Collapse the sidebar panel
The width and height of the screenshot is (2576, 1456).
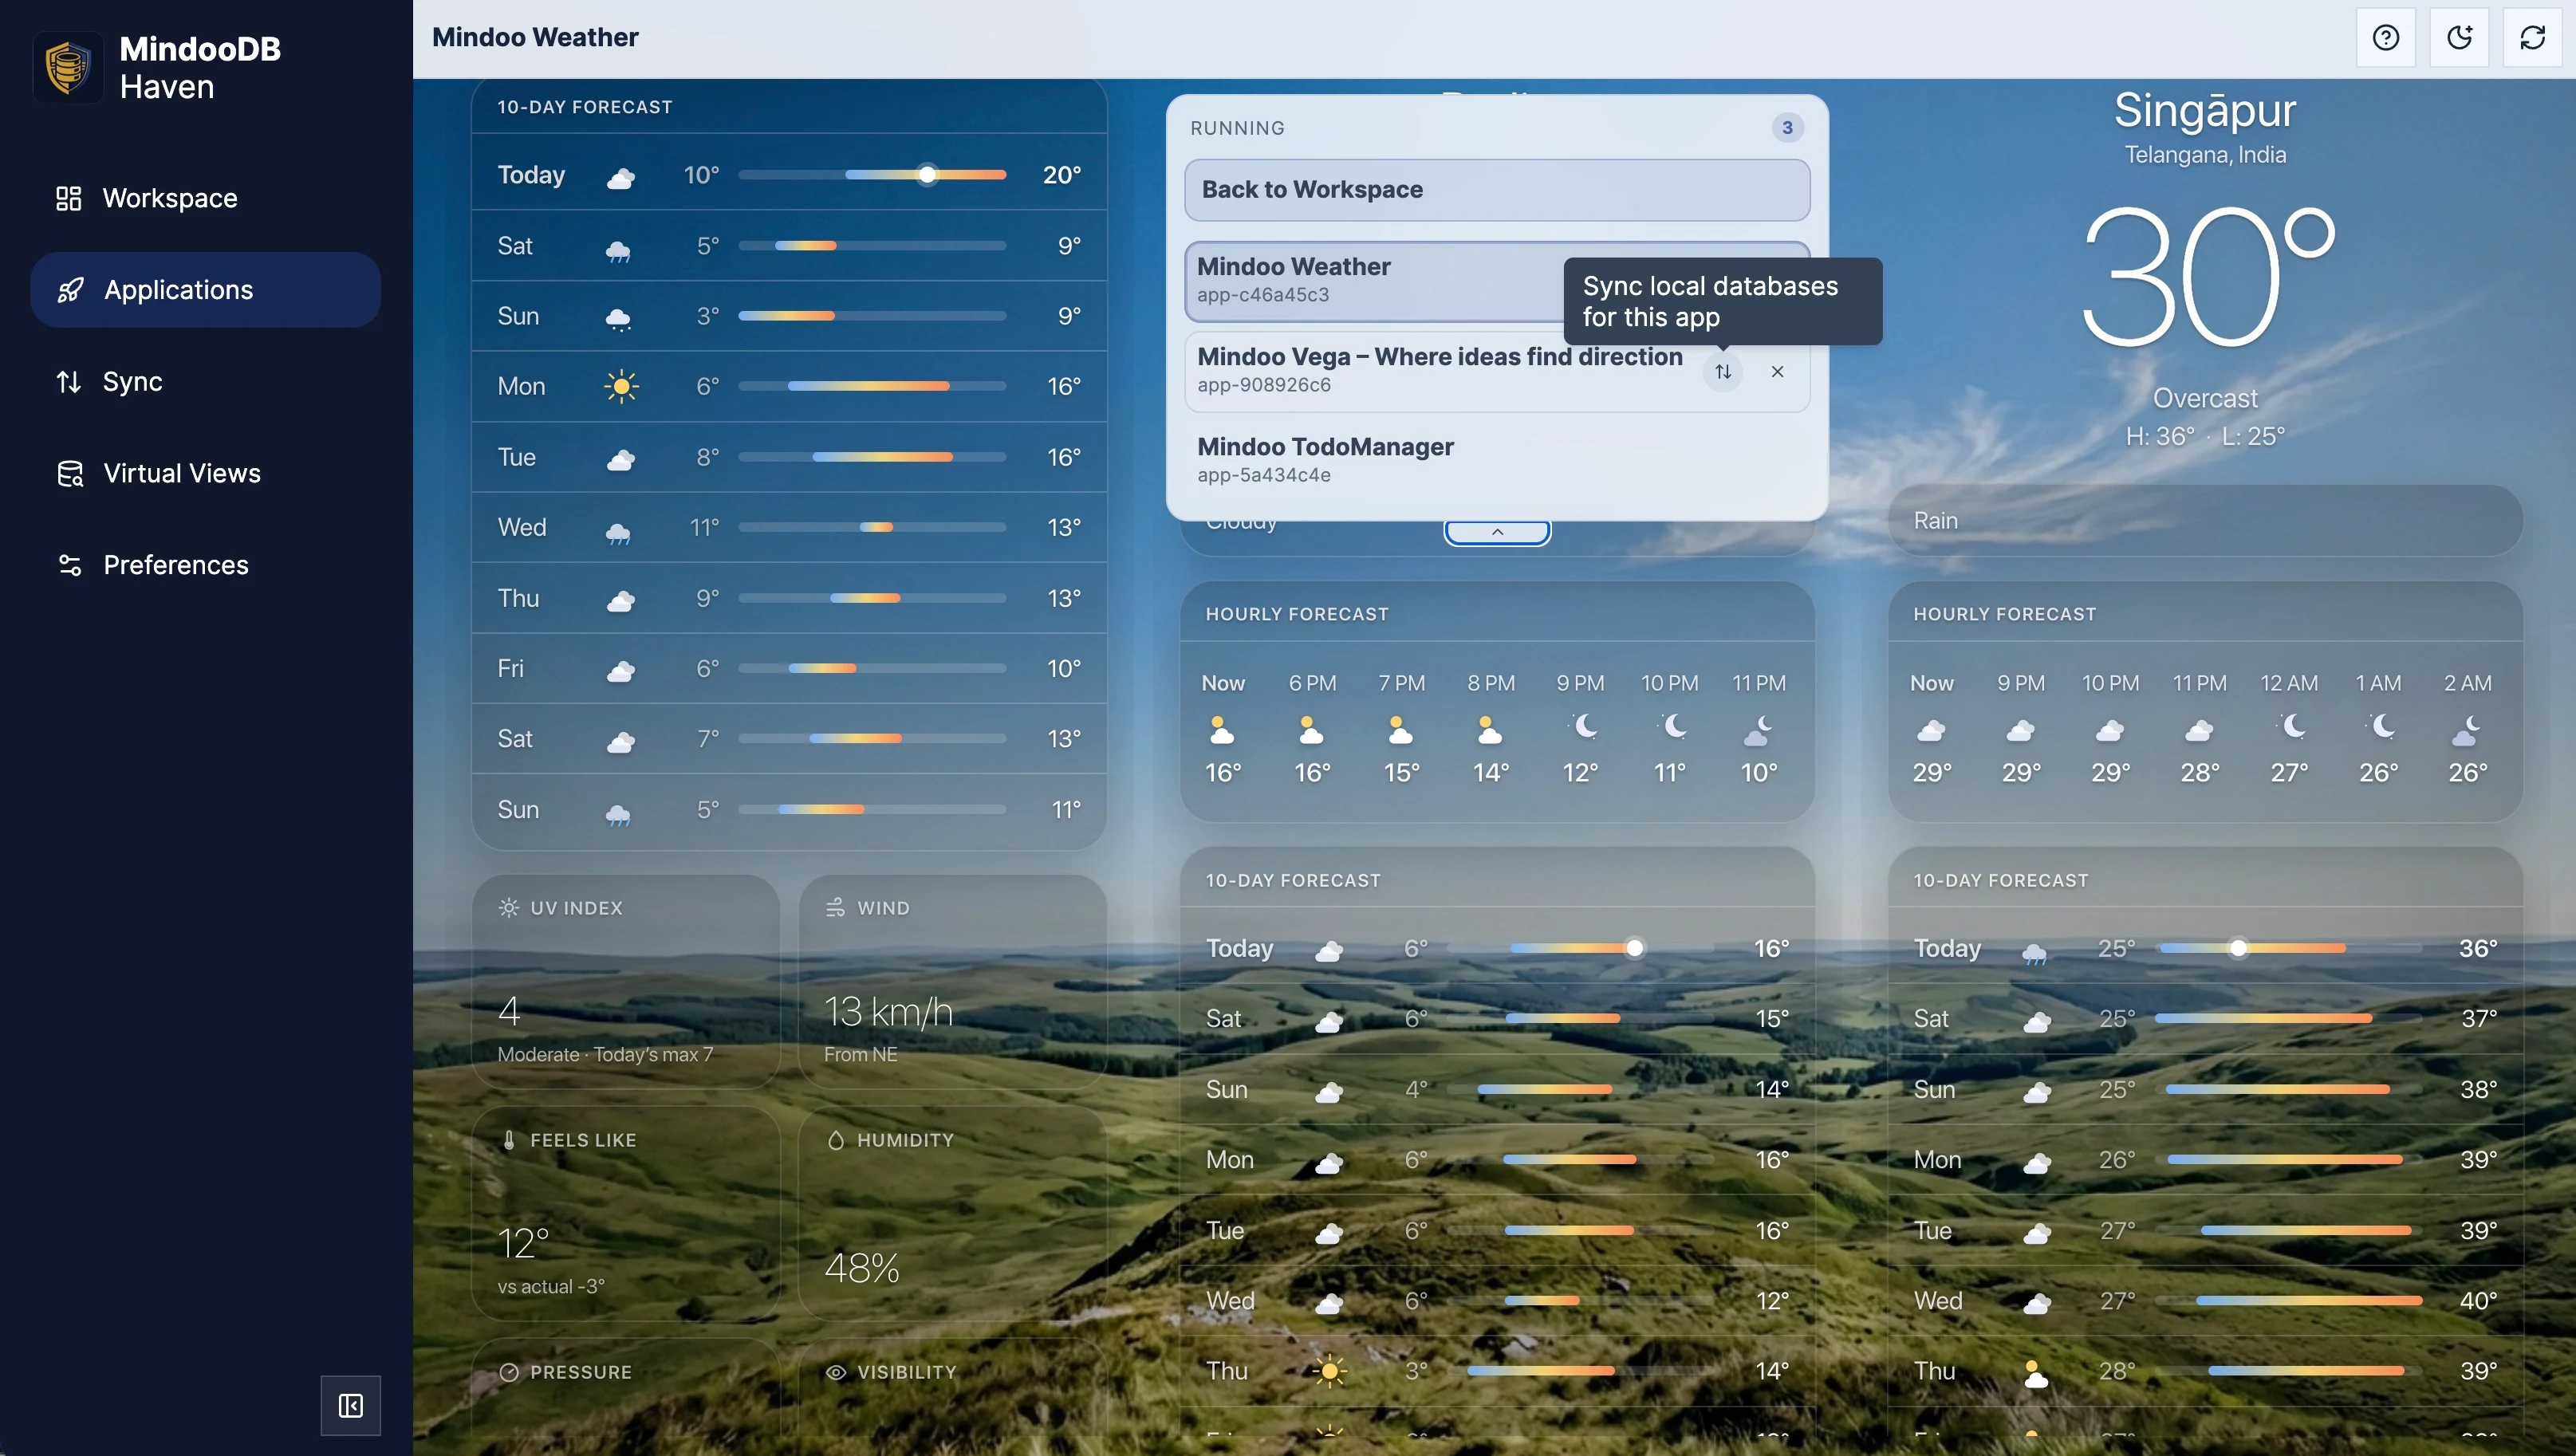349,1405
